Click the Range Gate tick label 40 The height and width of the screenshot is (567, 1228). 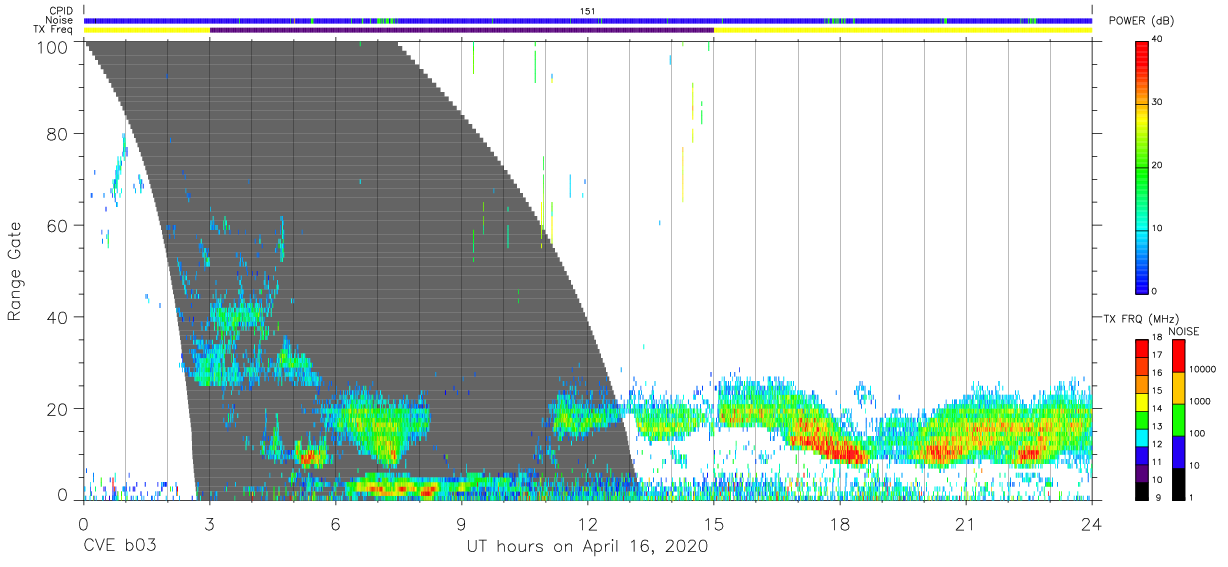pyautogui.click(x=58, y=317)
